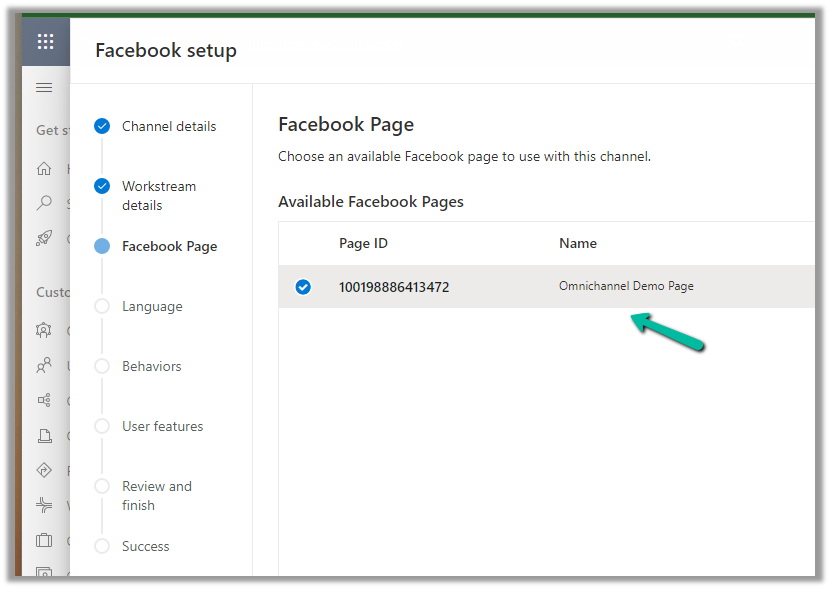This screenshot has width=830, height=589.
Task: Open the User features step
Action: [162, 427]
